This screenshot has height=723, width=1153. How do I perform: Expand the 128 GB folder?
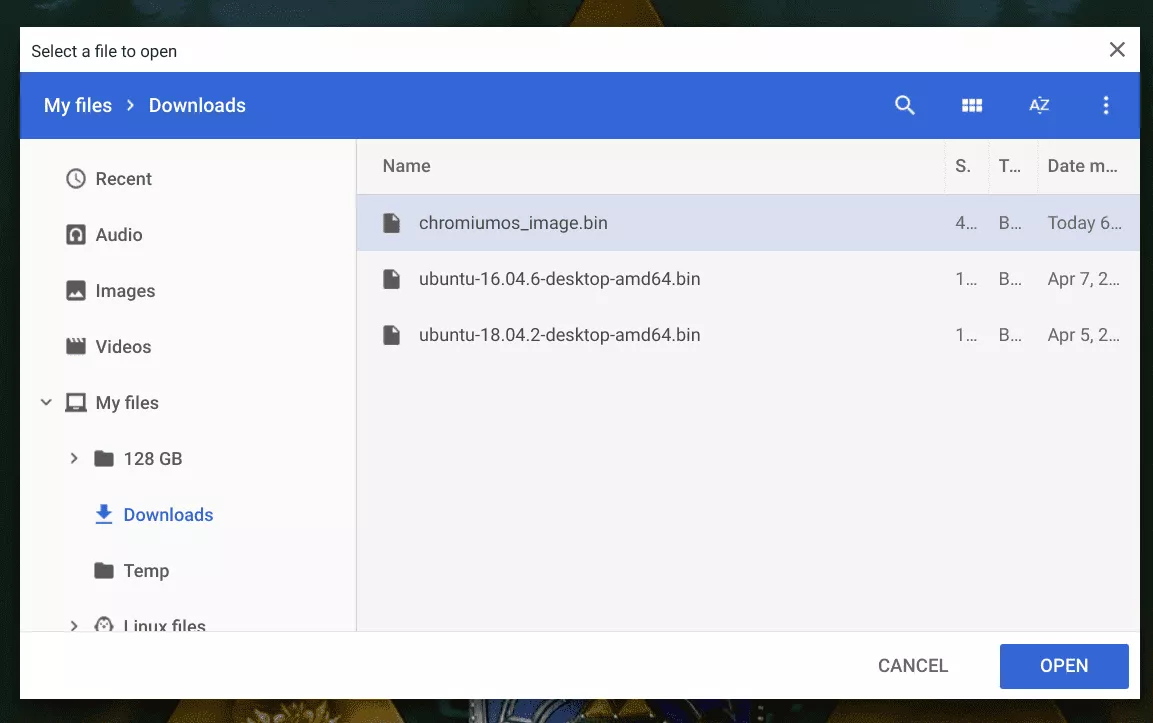pos(73,459)
